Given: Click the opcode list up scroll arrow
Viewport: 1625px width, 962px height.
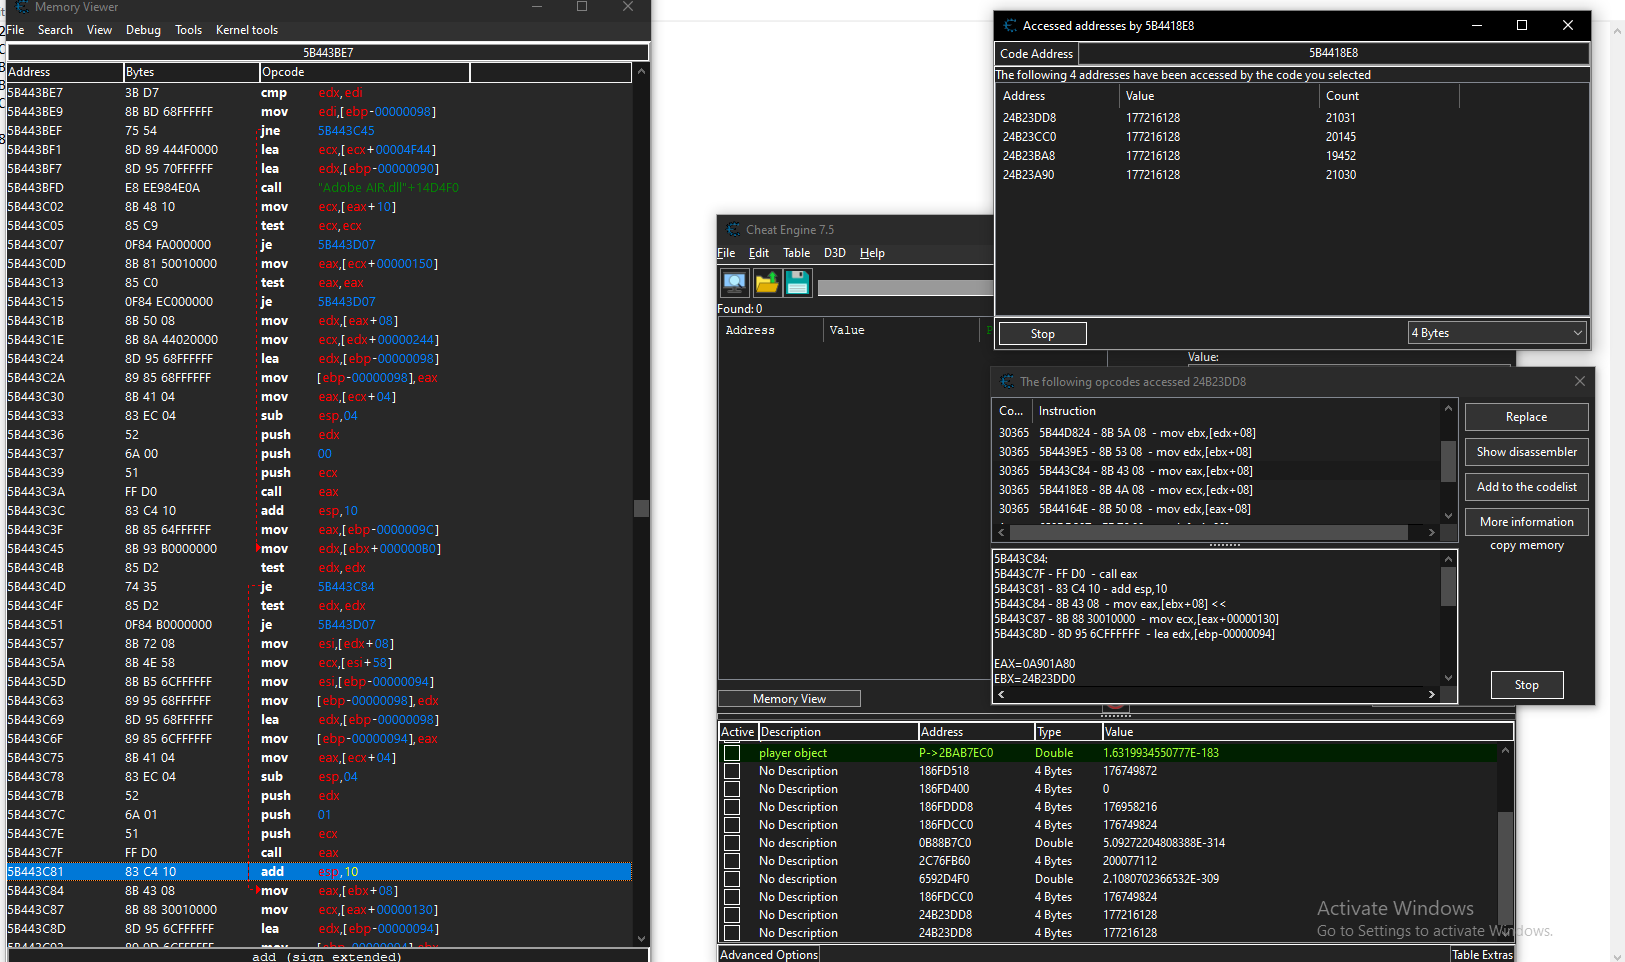Looking at the screenshot, I should point(1448,408).
